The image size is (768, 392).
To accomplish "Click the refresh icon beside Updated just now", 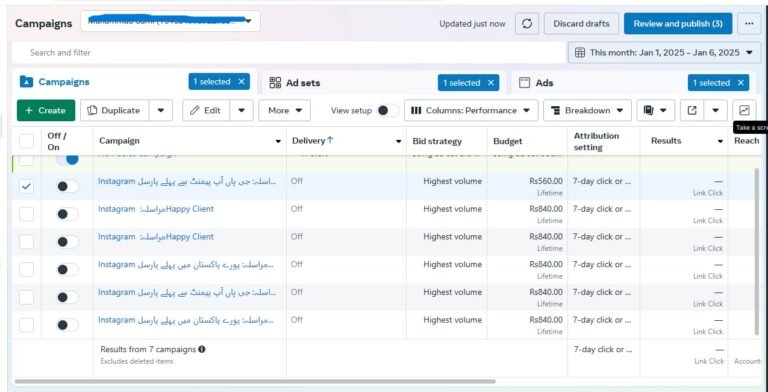I will [x=527, y=24].
